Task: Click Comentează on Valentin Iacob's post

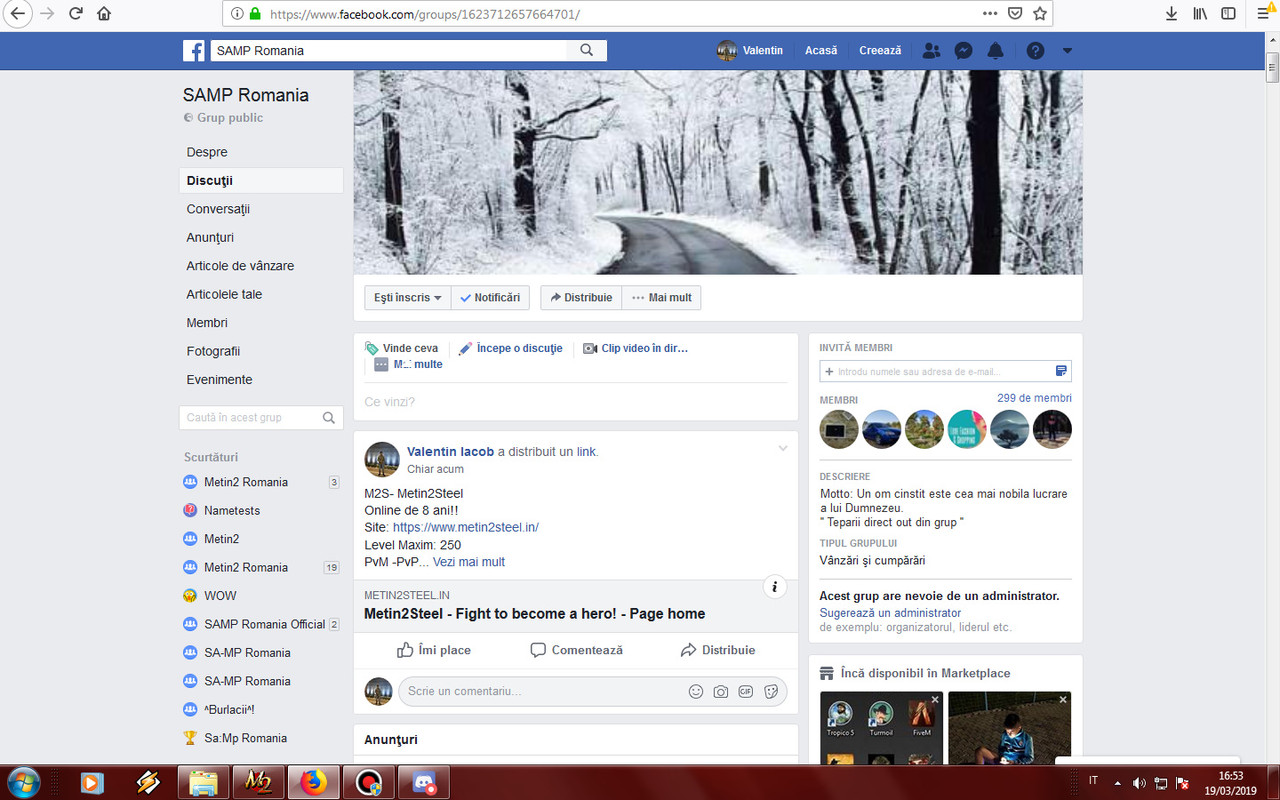Action: (576, 650)
